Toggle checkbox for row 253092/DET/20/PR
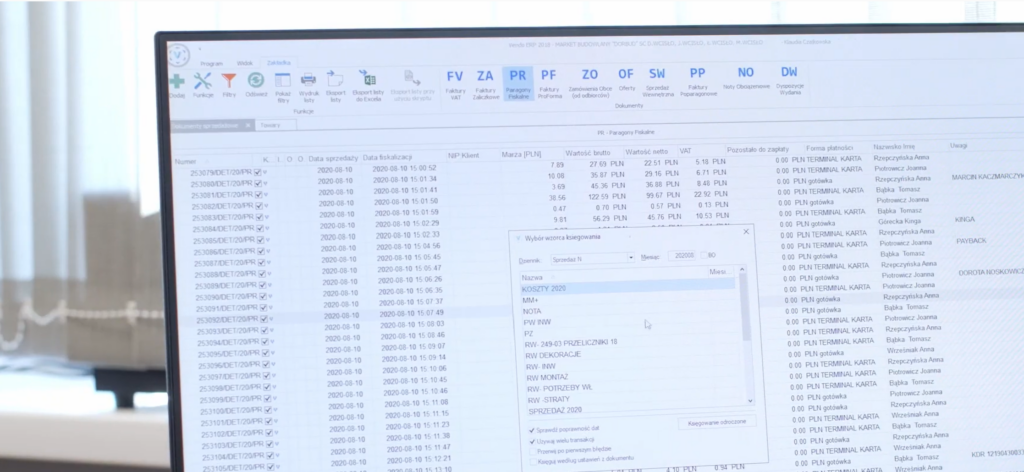 [264, 319]
